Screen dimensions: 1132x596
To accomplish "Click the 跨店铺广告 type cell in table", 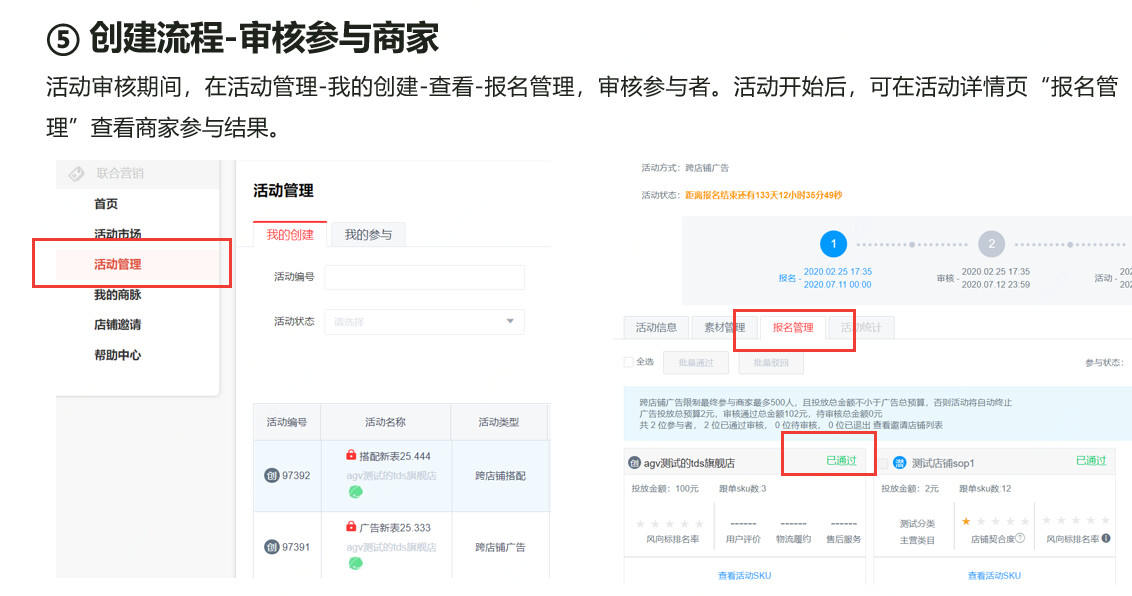I will 500,548.
